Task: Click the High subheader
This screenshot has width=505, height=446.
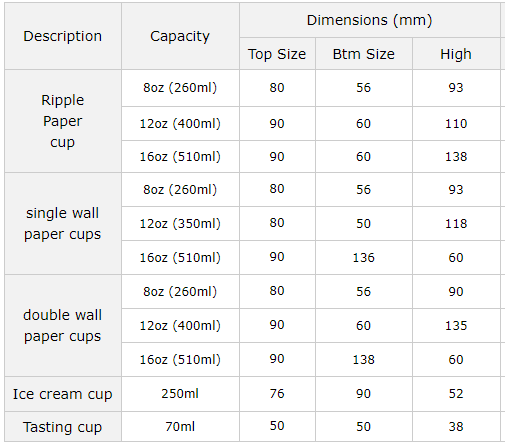Action: click(456, 54)
